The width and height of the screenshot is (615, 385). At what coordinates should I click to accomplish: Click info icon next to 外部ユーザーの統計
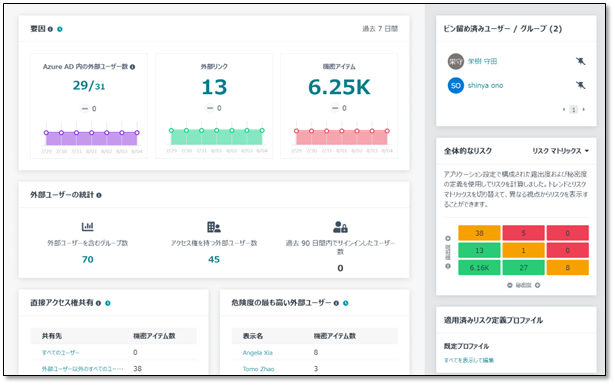[99, 195]
